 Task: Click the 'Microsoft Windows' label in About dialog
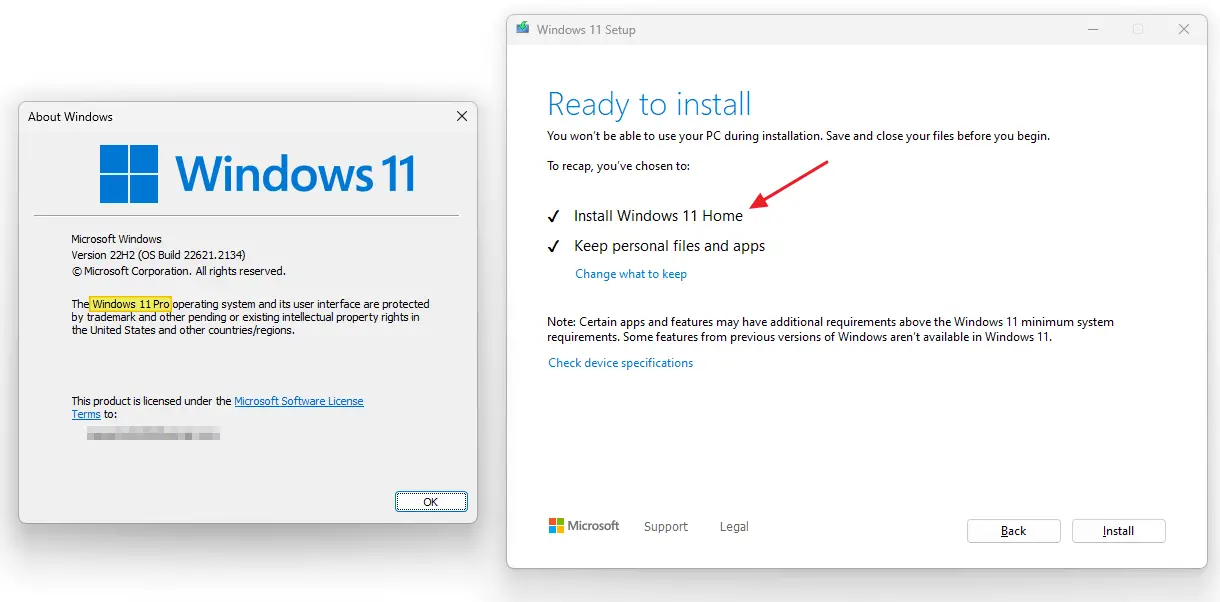click(x=116, y=239)
